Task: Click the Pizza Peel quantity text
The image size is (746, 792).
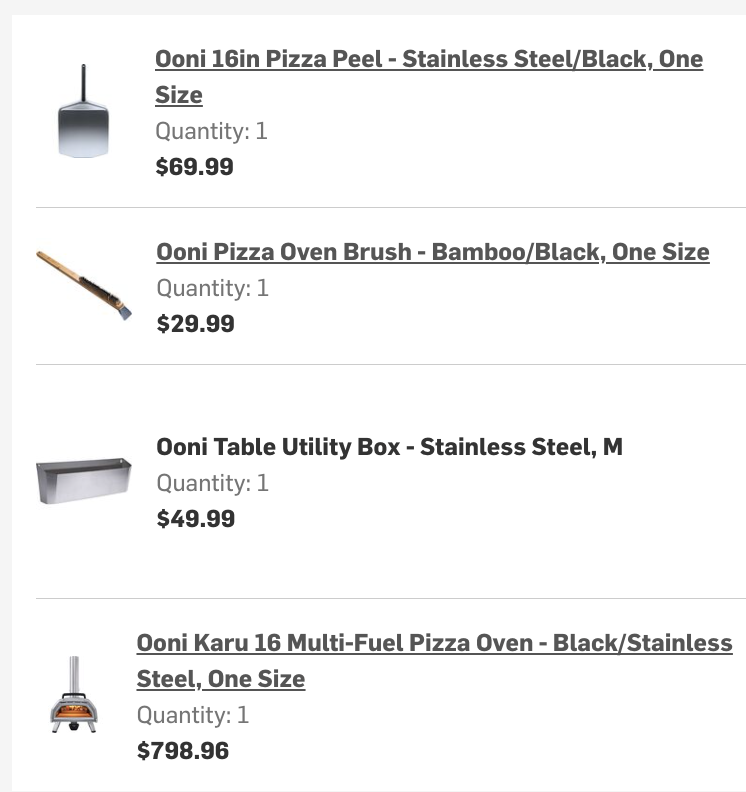Action: coord(211,131)
